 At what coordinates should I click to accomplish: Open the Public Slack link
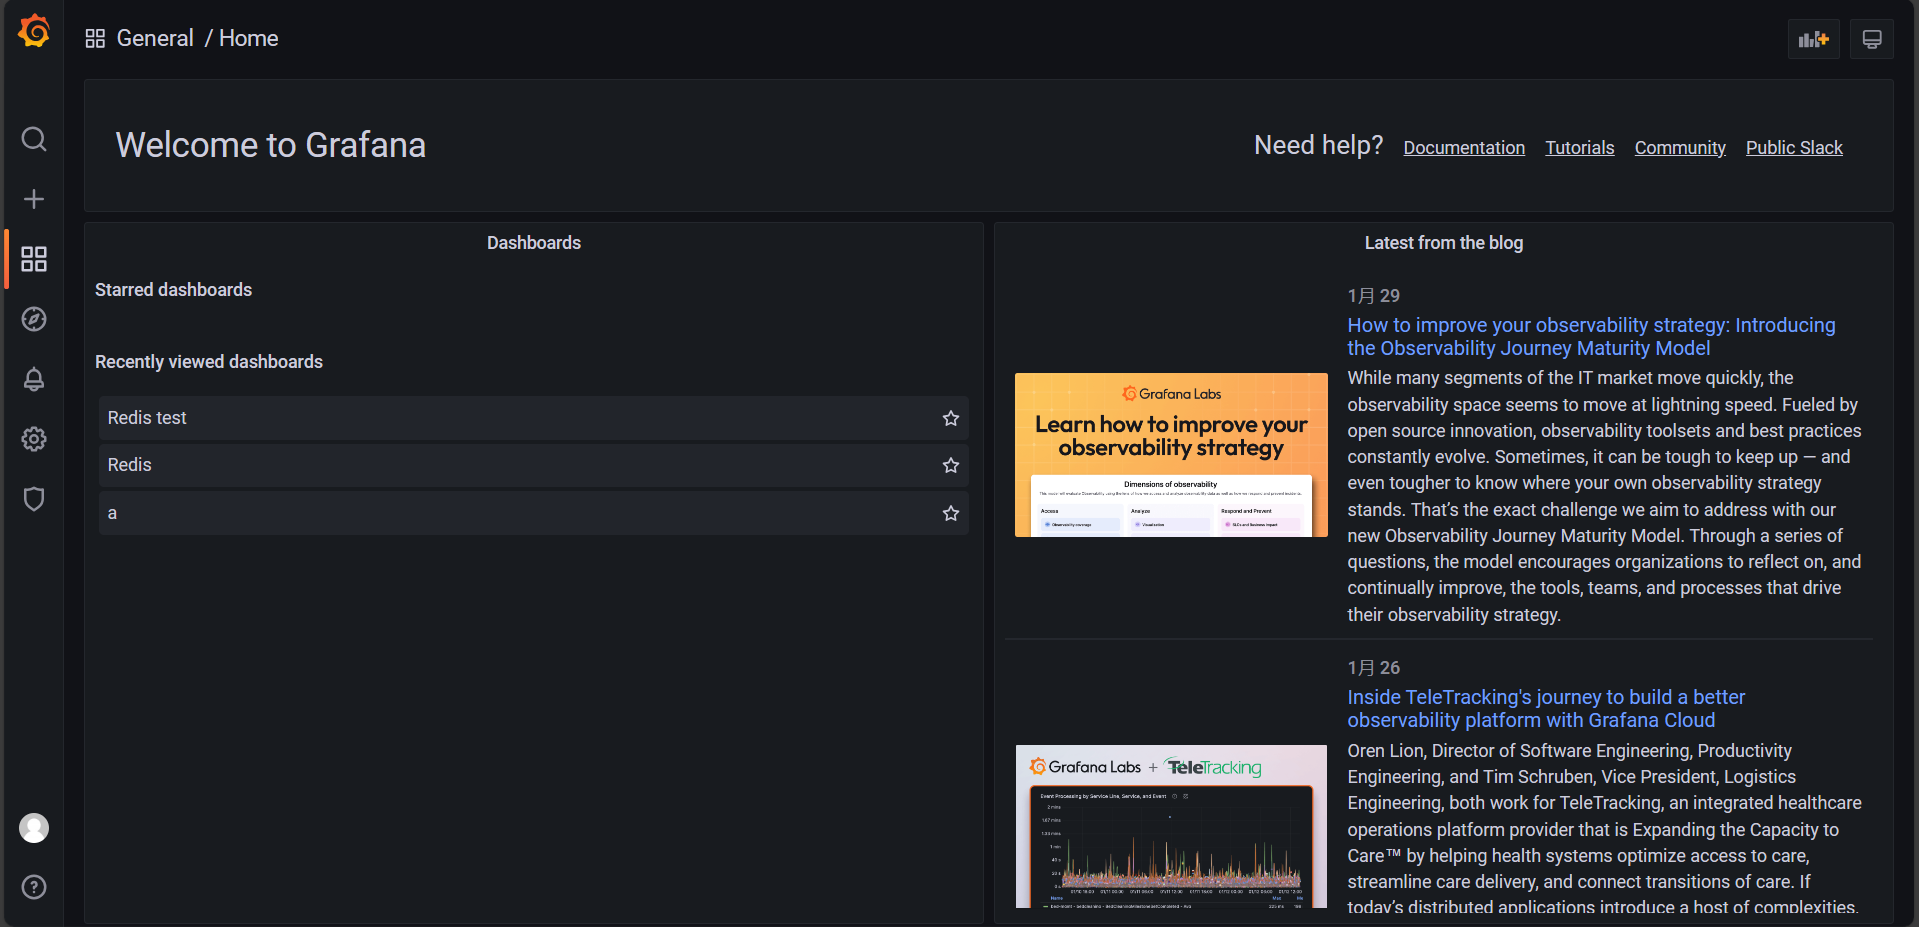[1794, 148]
